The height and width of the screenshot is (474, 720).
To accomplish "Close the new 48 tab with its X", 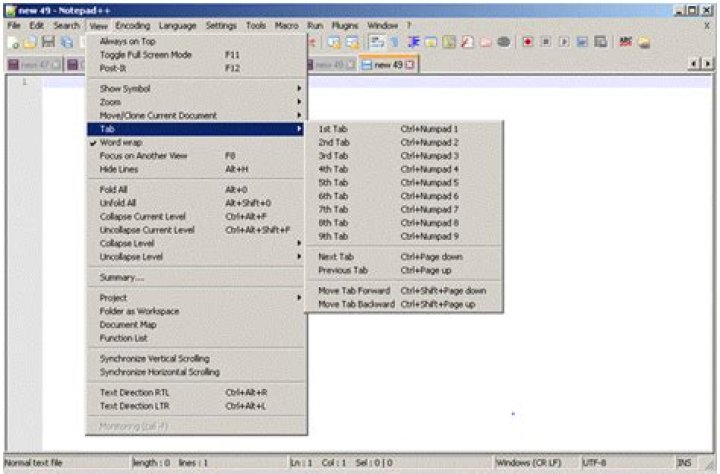I will pyautogui.click(x=351, y=65).
